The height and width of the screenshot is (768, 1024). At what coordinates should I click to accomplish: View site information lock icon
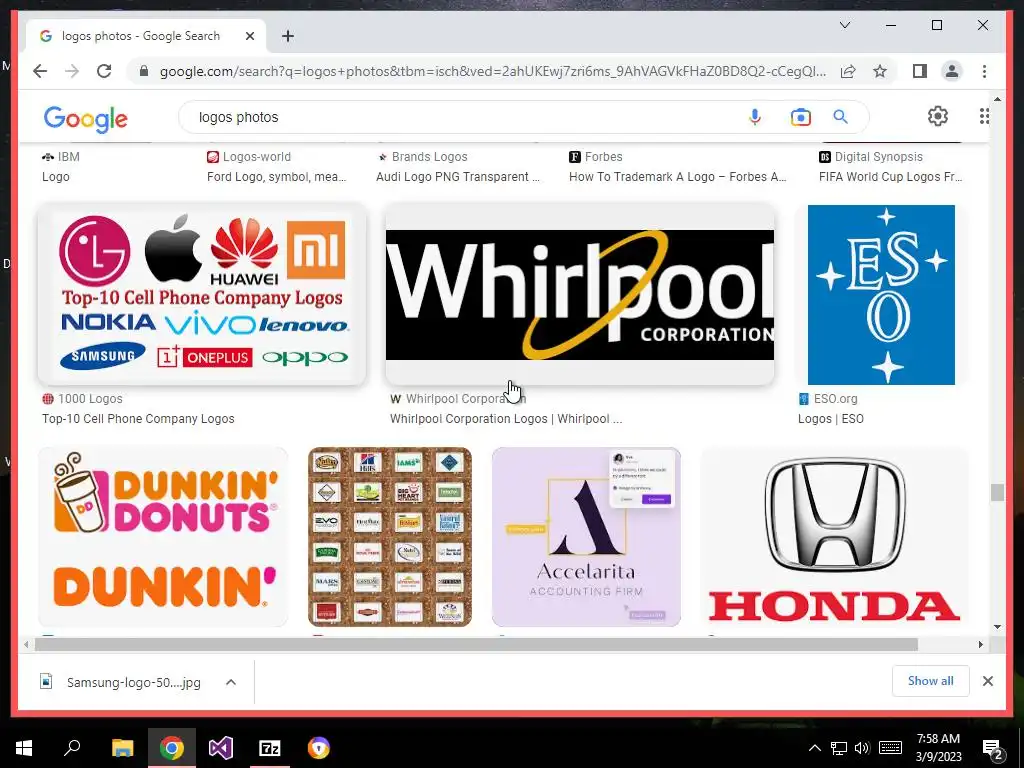point(144,71)
